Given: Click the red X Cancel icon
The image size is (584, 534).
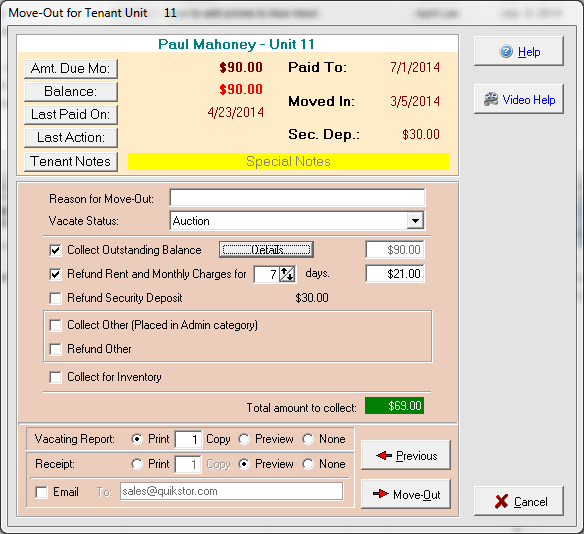Looking at the screenshot, I should pyautogui.click(x=501, y=501).
